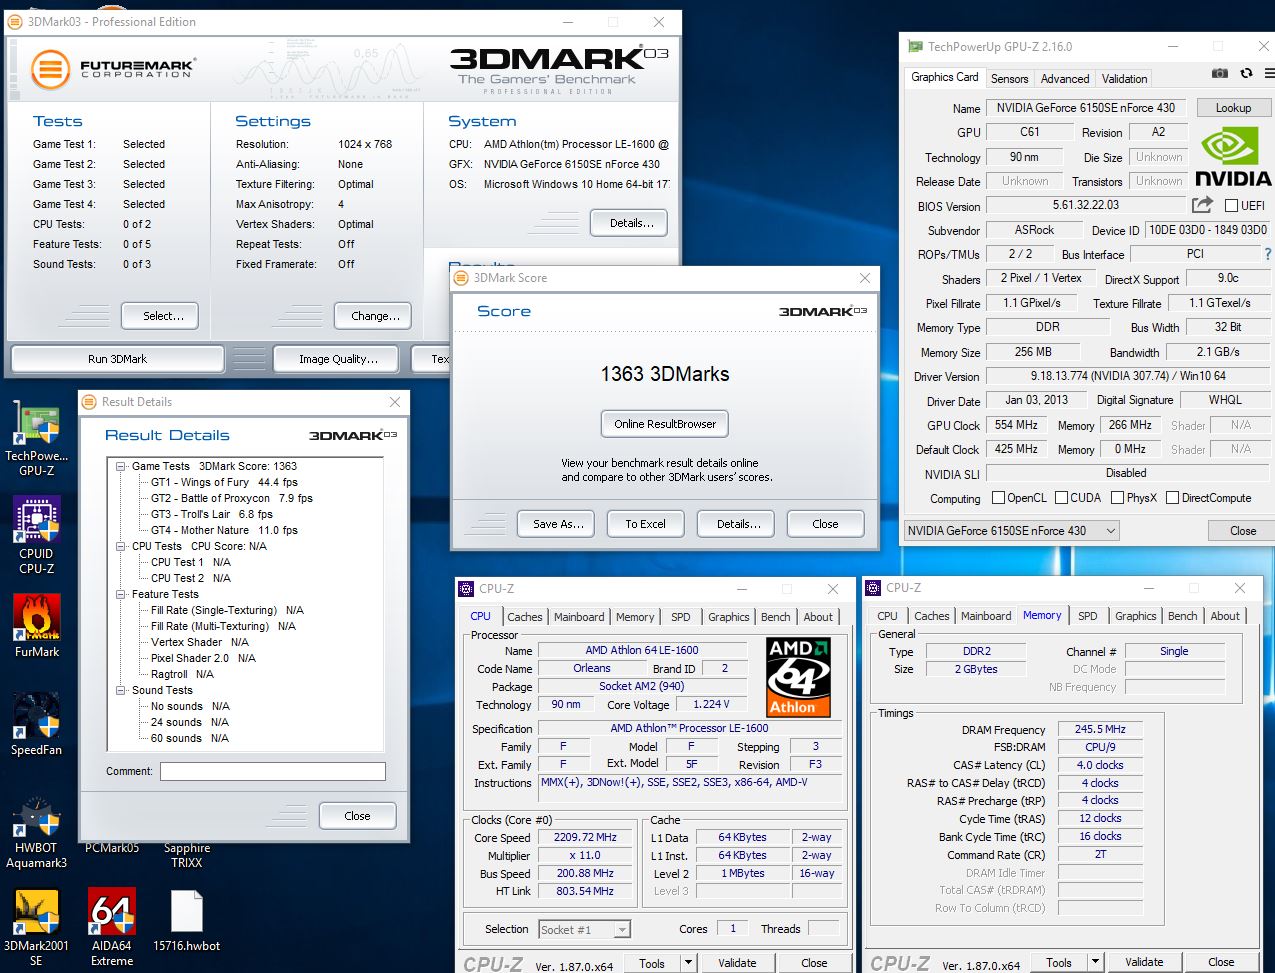
Task: Click To Excel in the Score window
Action: 645,524
